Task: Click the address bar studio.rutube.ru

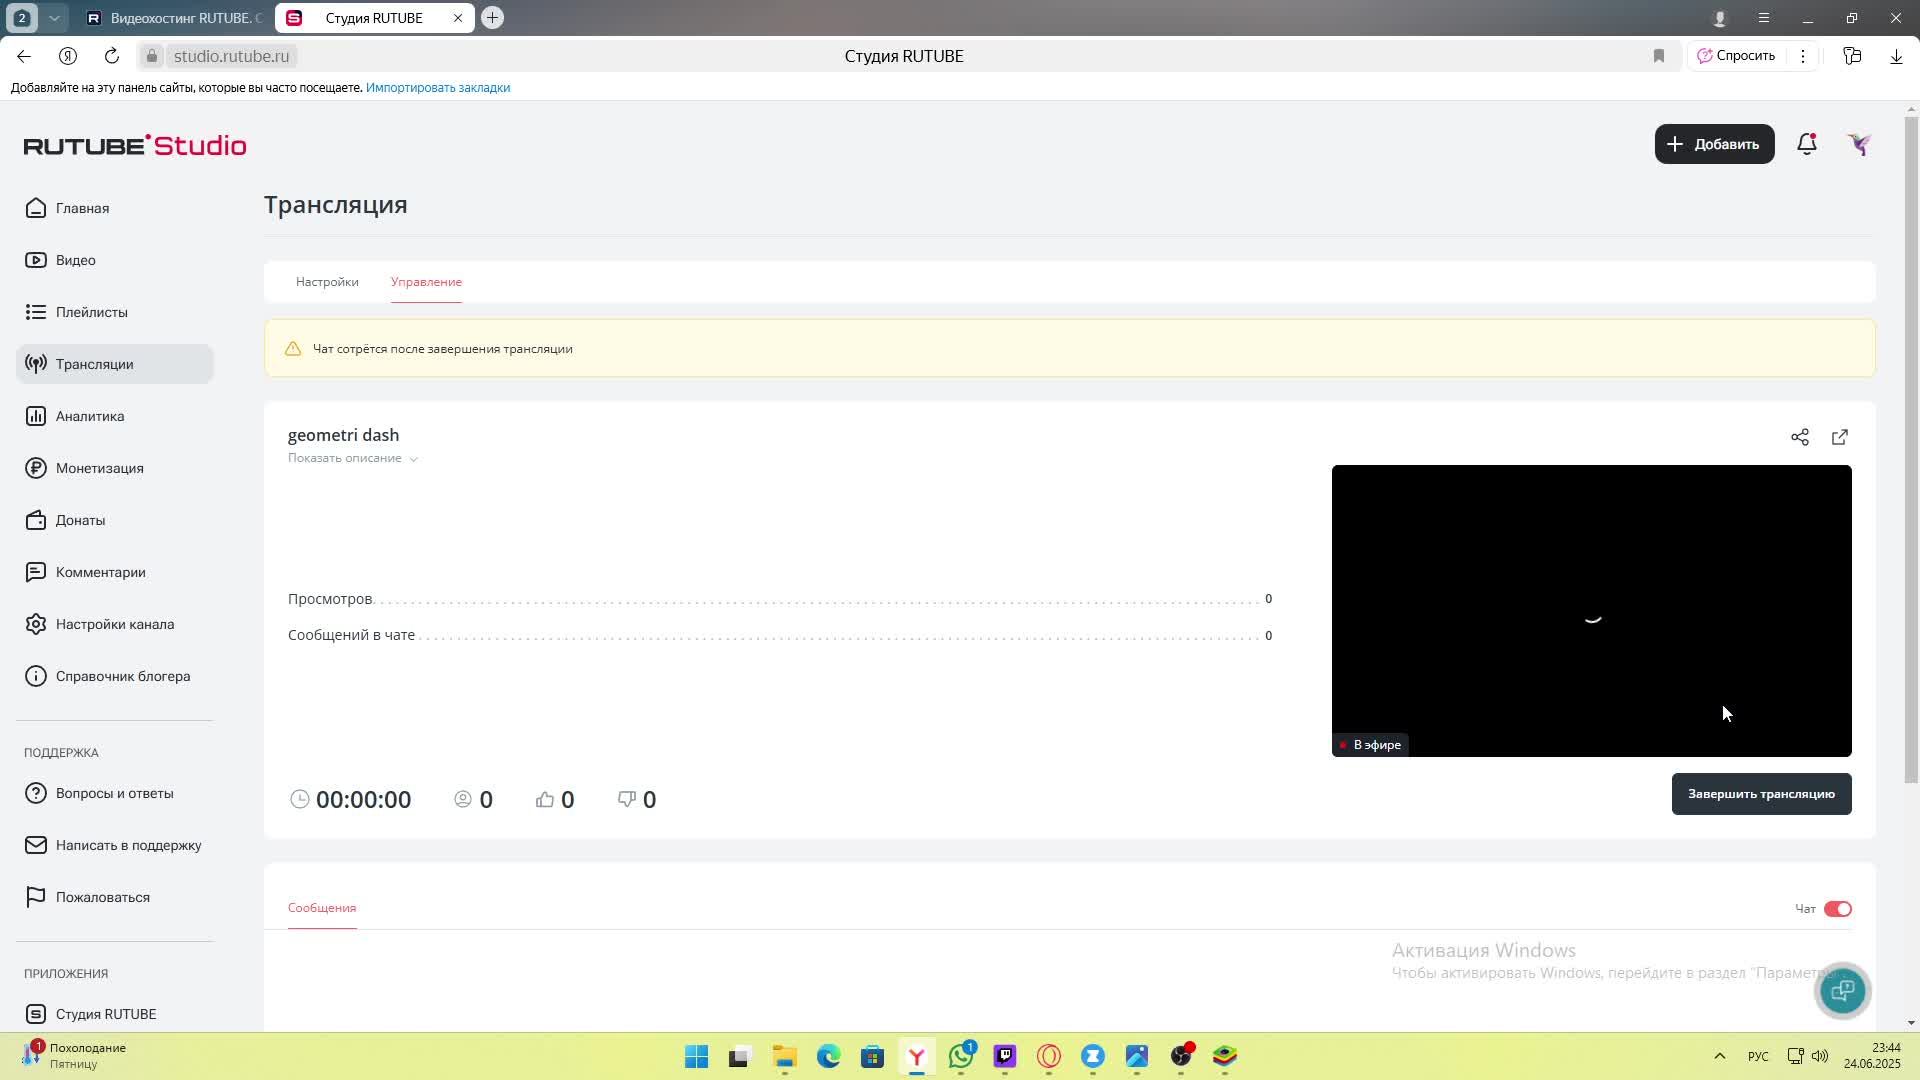Action: tap(232, 56)
